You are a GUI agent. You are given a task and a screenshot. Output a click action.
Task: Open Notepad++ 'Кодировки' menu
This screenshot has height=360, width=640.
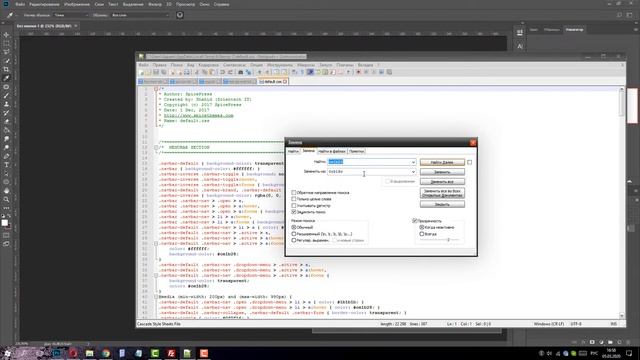[209, 65]
